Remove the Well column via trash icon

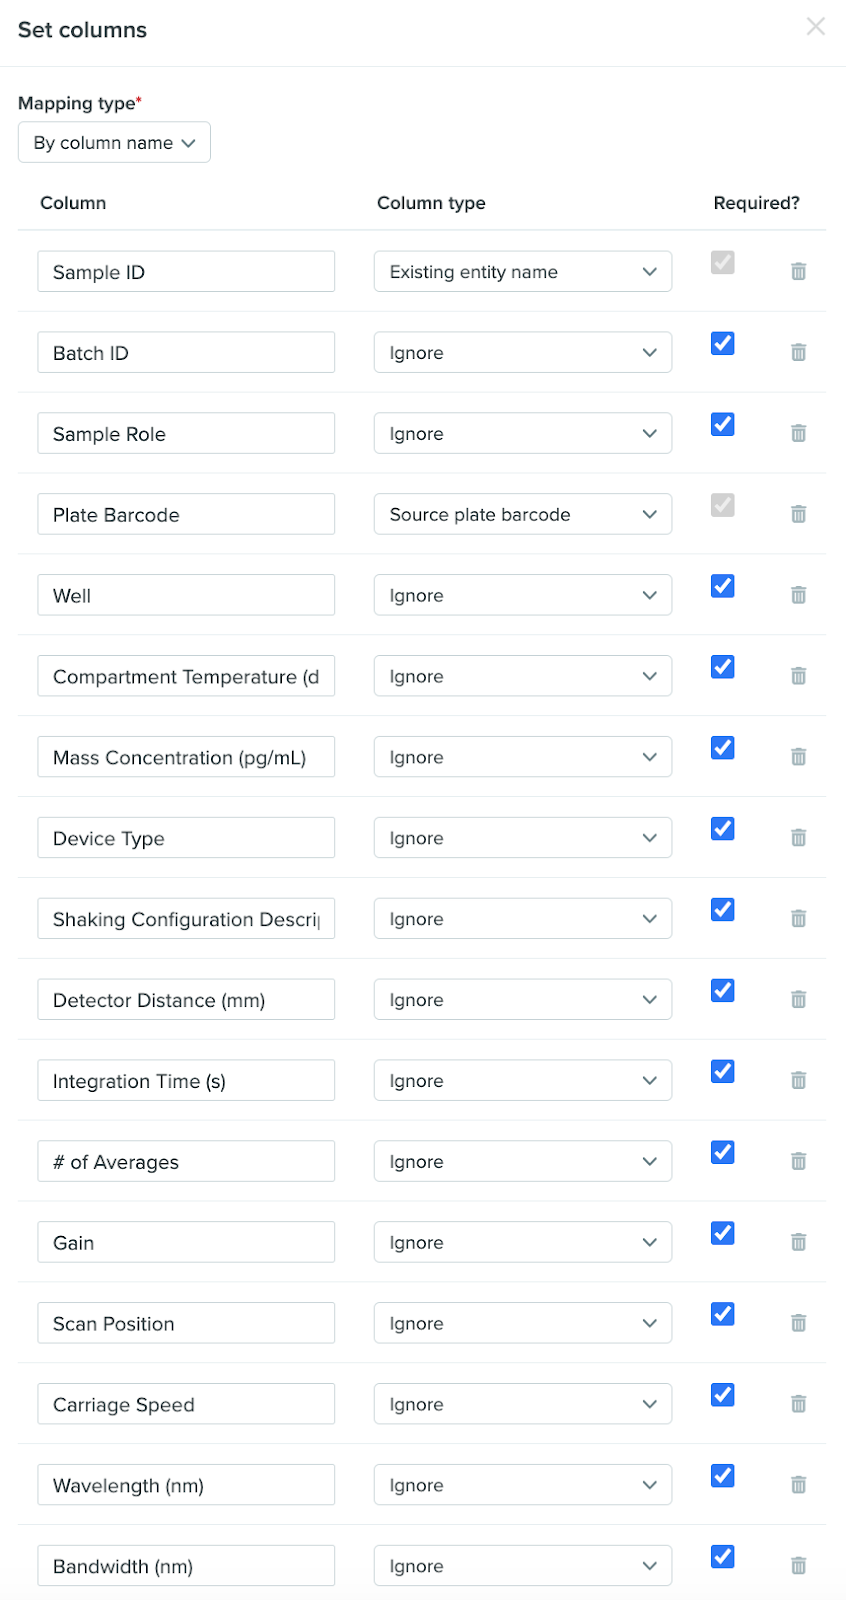798,595
